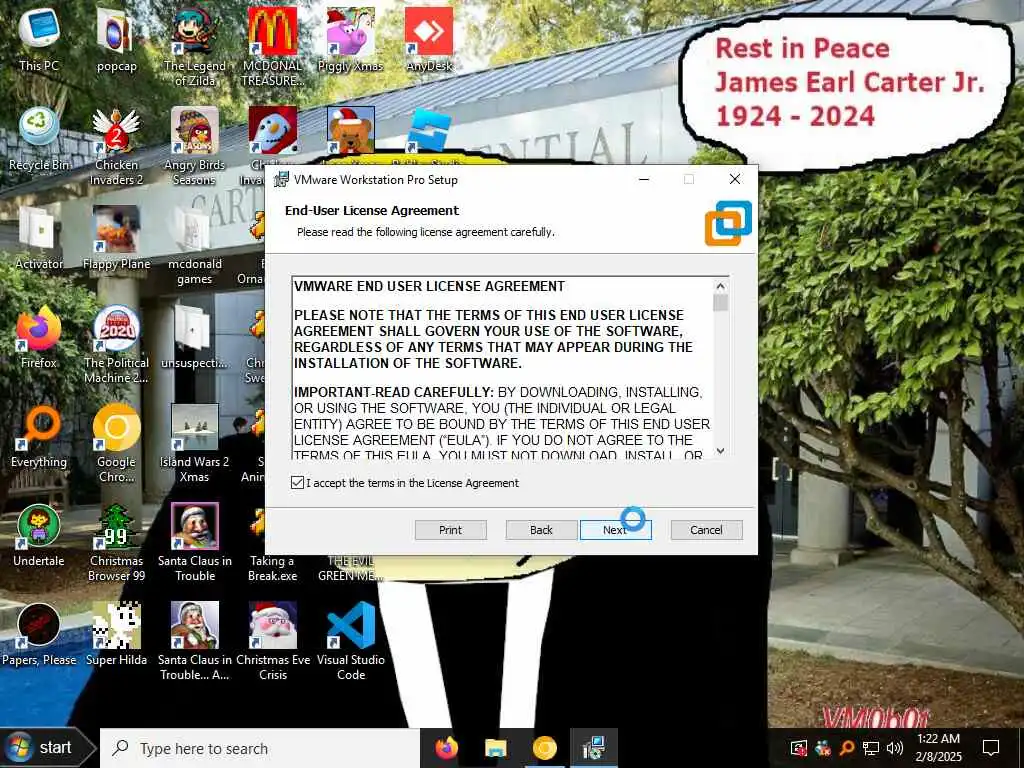Viewport: 1024px width, 768px height.
Task: Launch Papers, Please from desktop
Action: [x=39, y=635]
